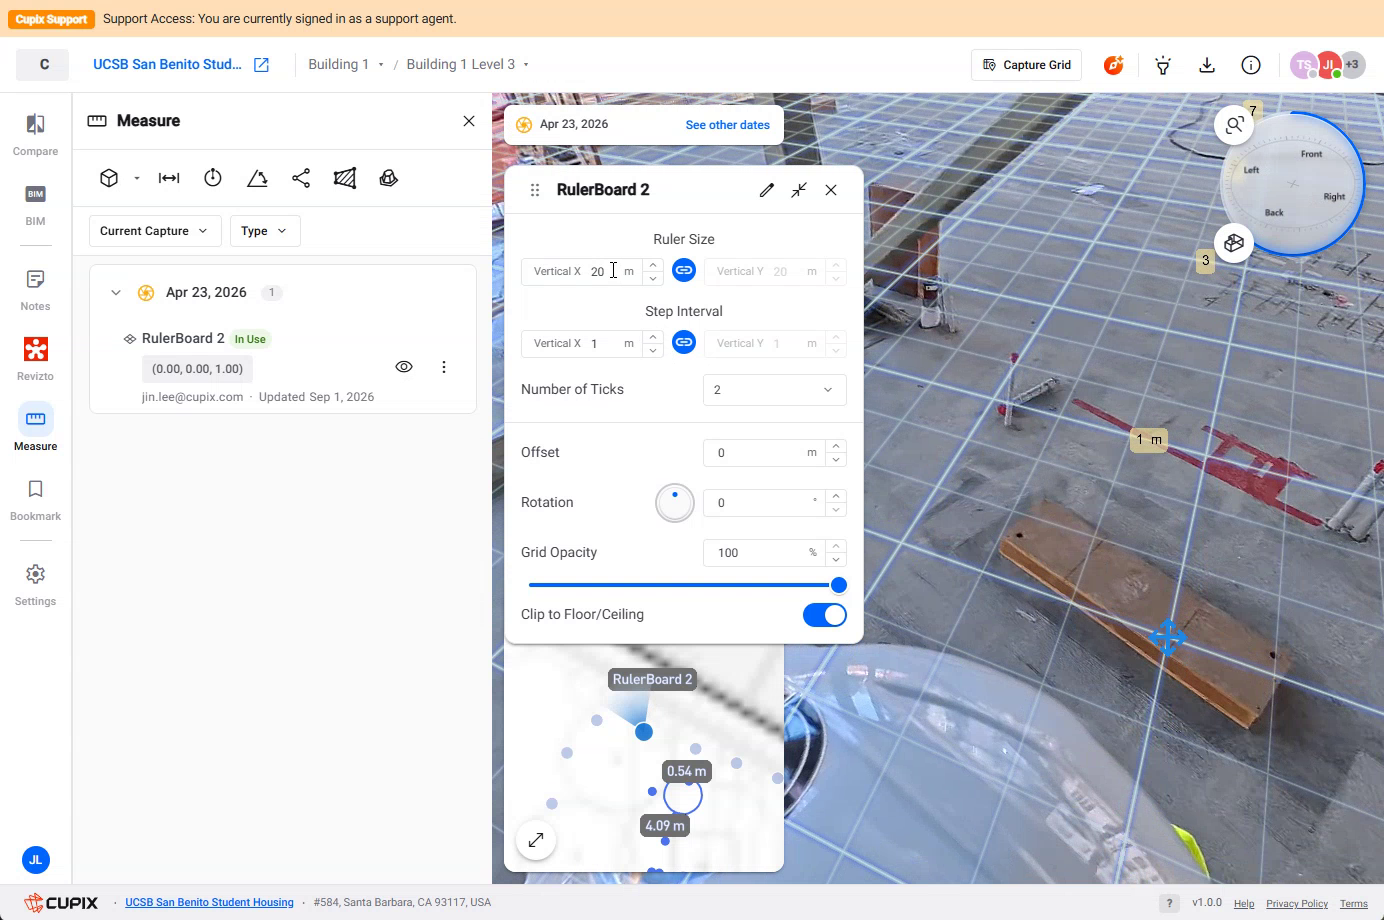Toggle visibility of RulerBoard 2

pos(404,367)
